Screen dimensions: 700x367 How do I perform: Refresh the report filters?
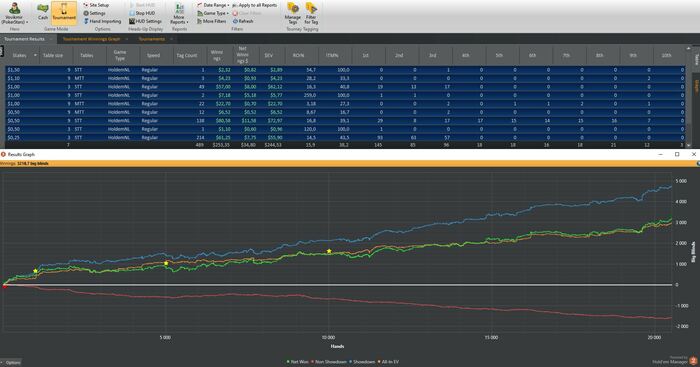[x=243, y=21]
